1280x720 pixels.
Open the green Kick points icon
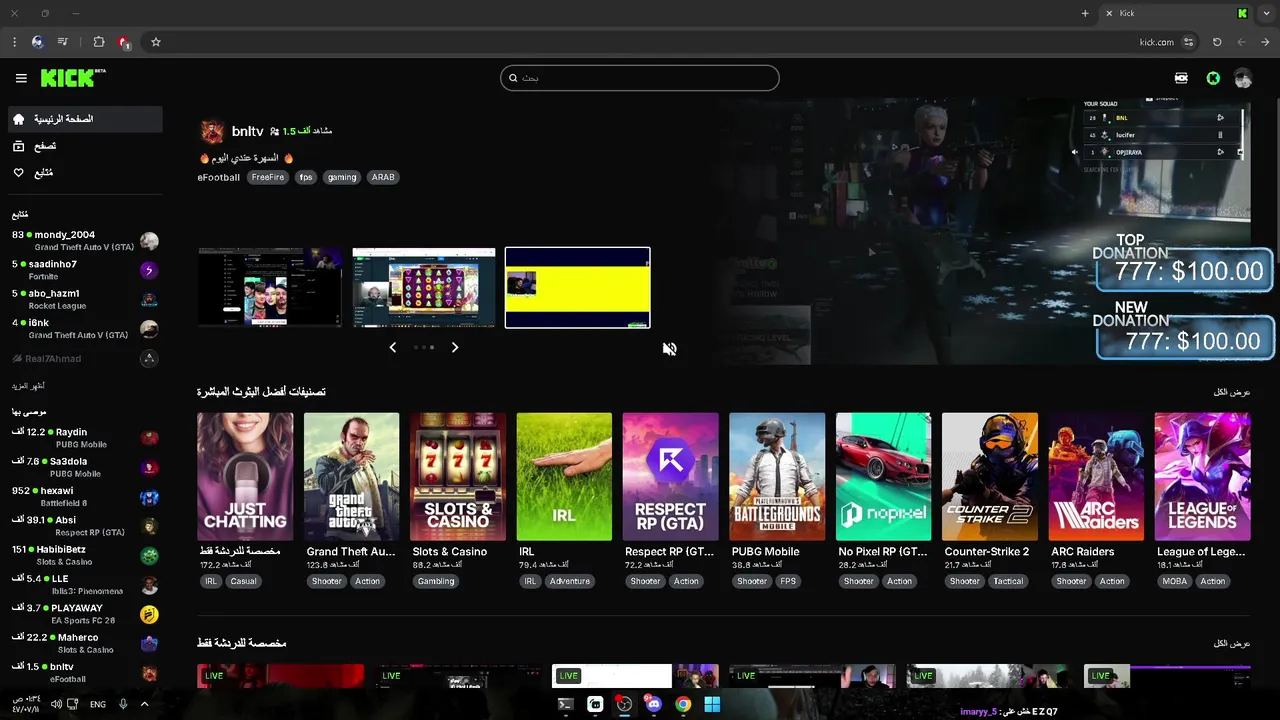click(1213, 78)
